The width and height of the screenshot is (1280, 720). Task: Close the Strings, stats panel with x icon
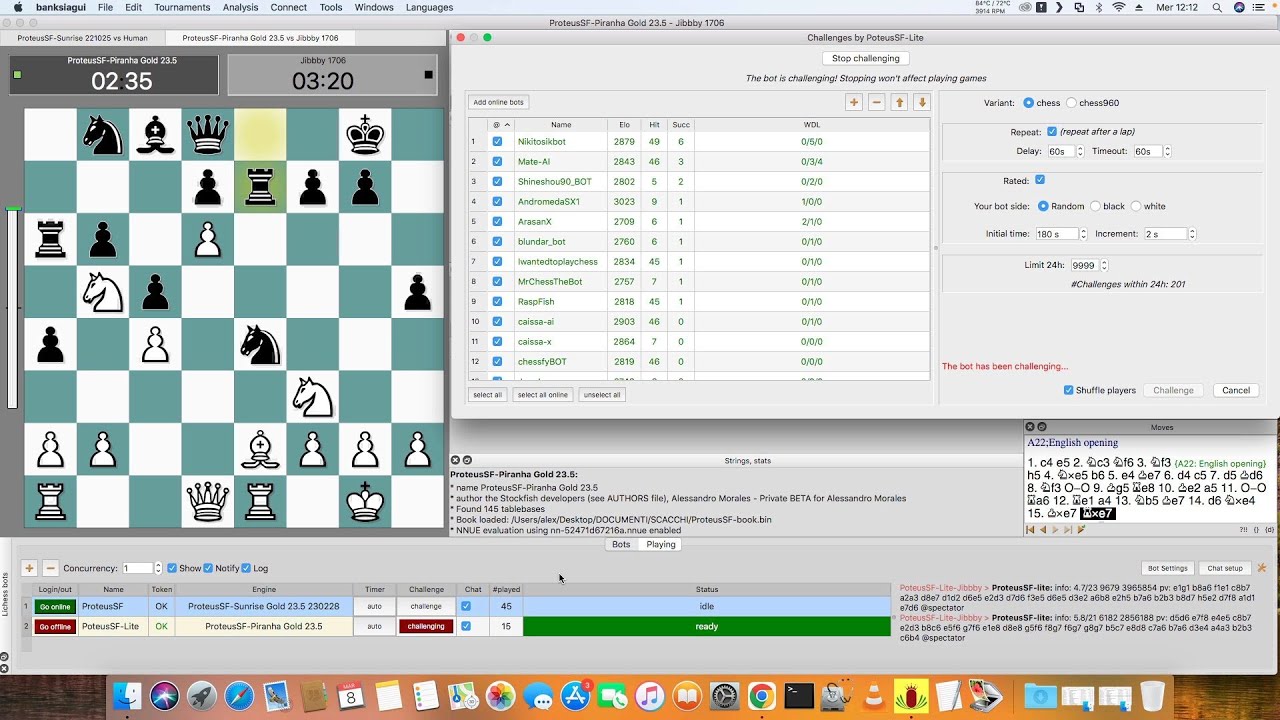[x=456, y=460]
